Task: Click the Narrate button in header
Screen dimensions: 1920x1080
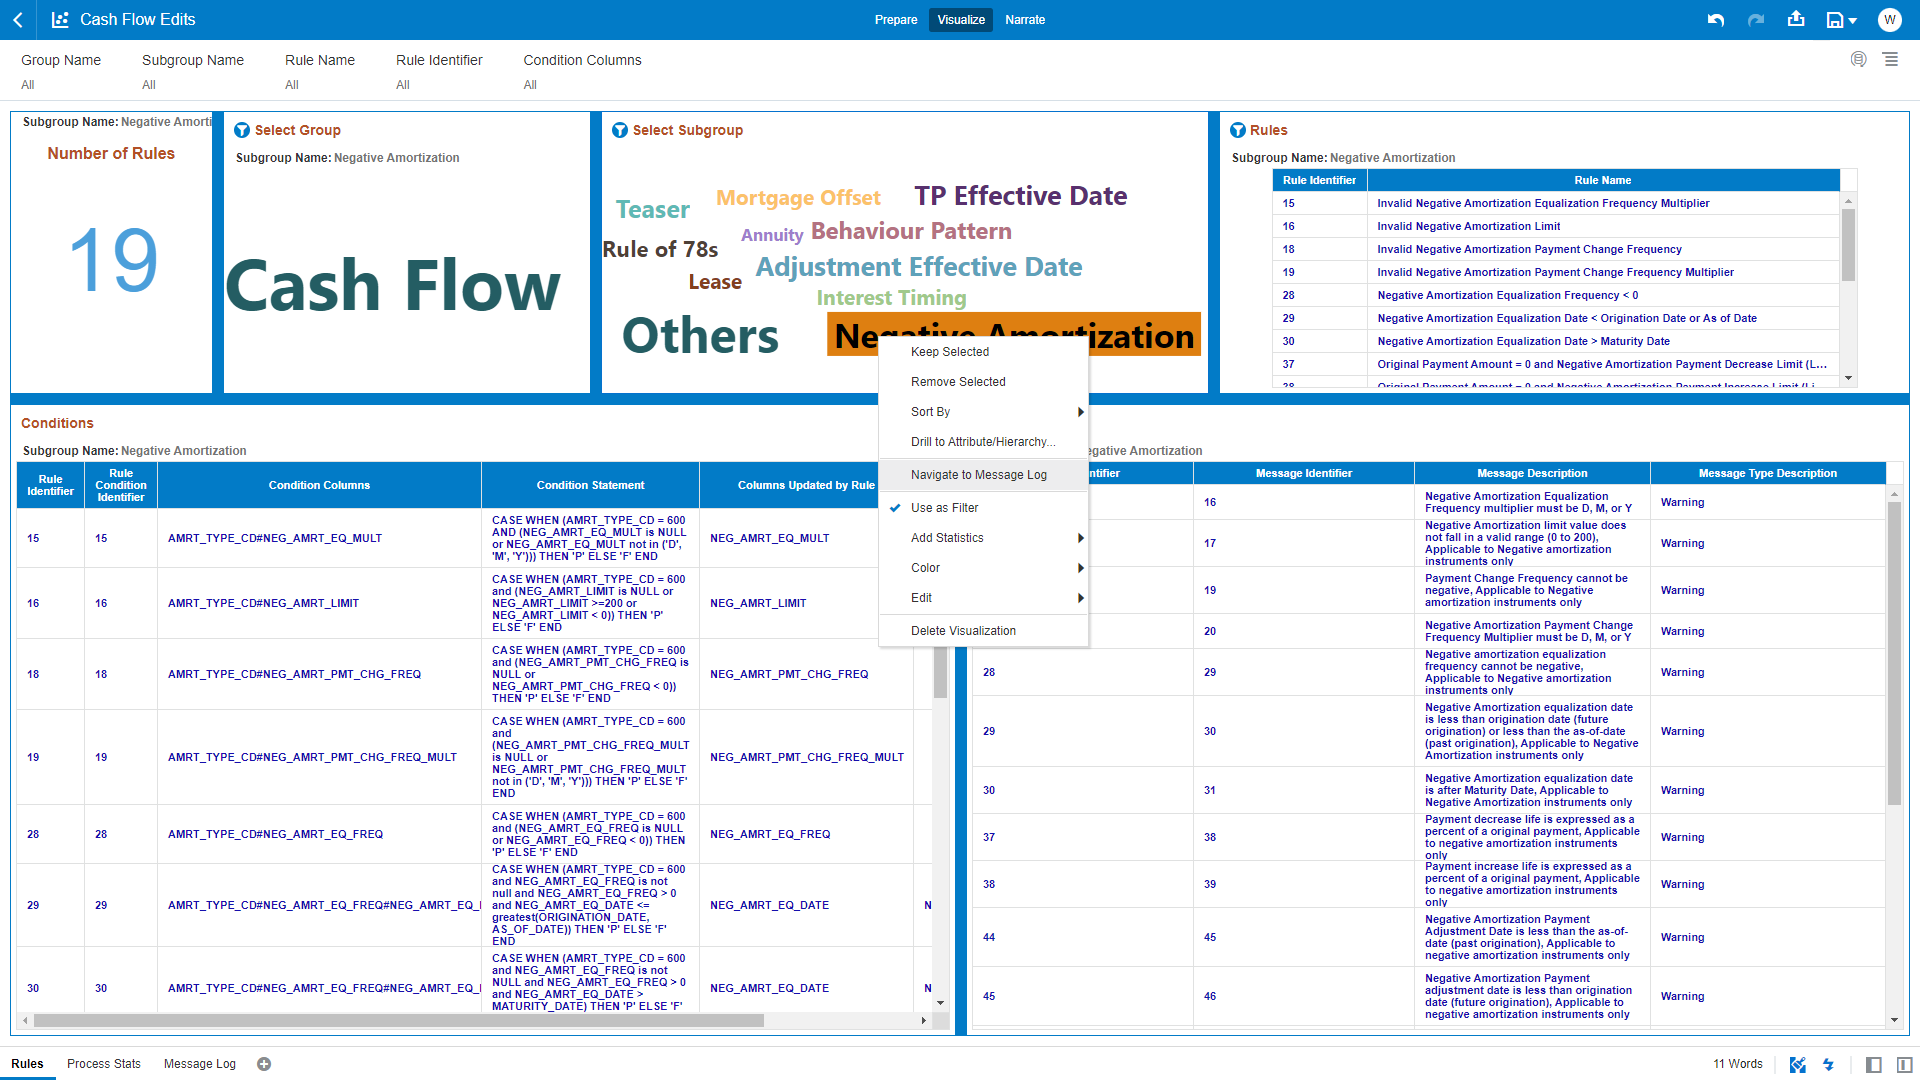Action: (x=1025, y=20)
